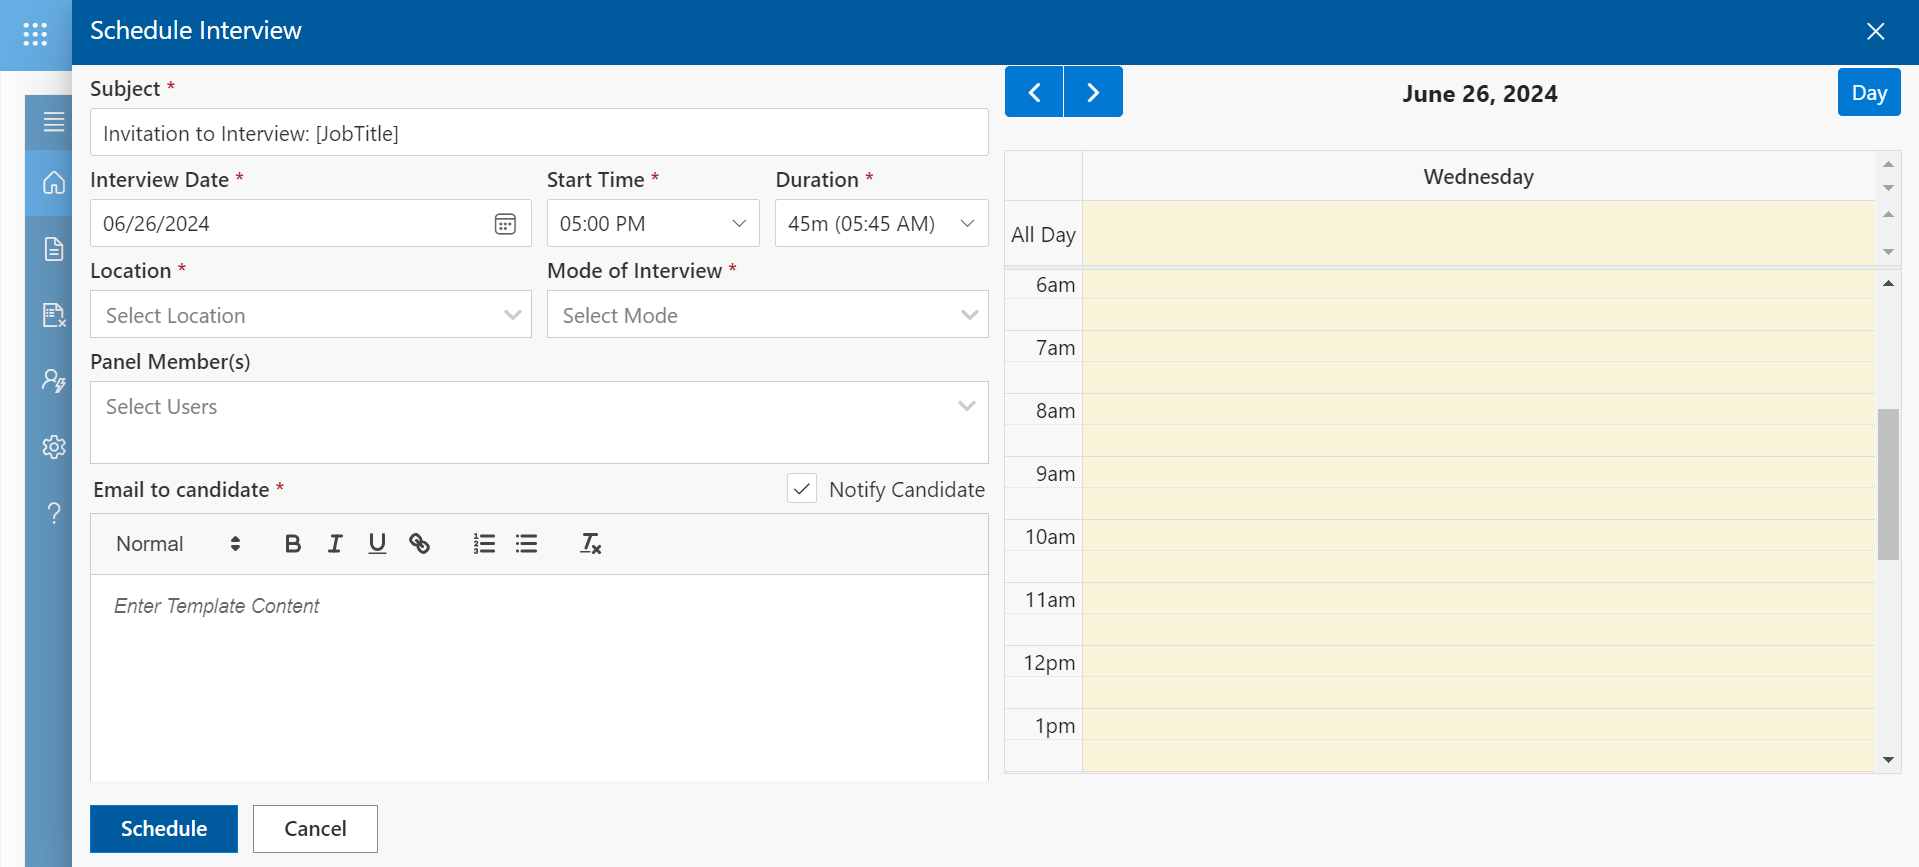Click the Wednesday column header
The height and width of the screenshot is (867, 1919).
1478,176
